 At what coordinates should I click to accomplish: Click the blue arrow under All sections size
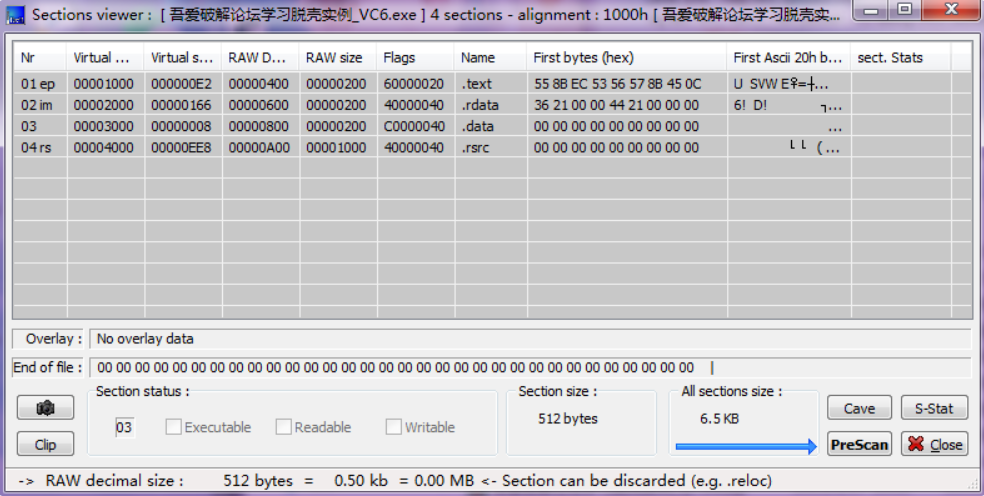(746, 447)
